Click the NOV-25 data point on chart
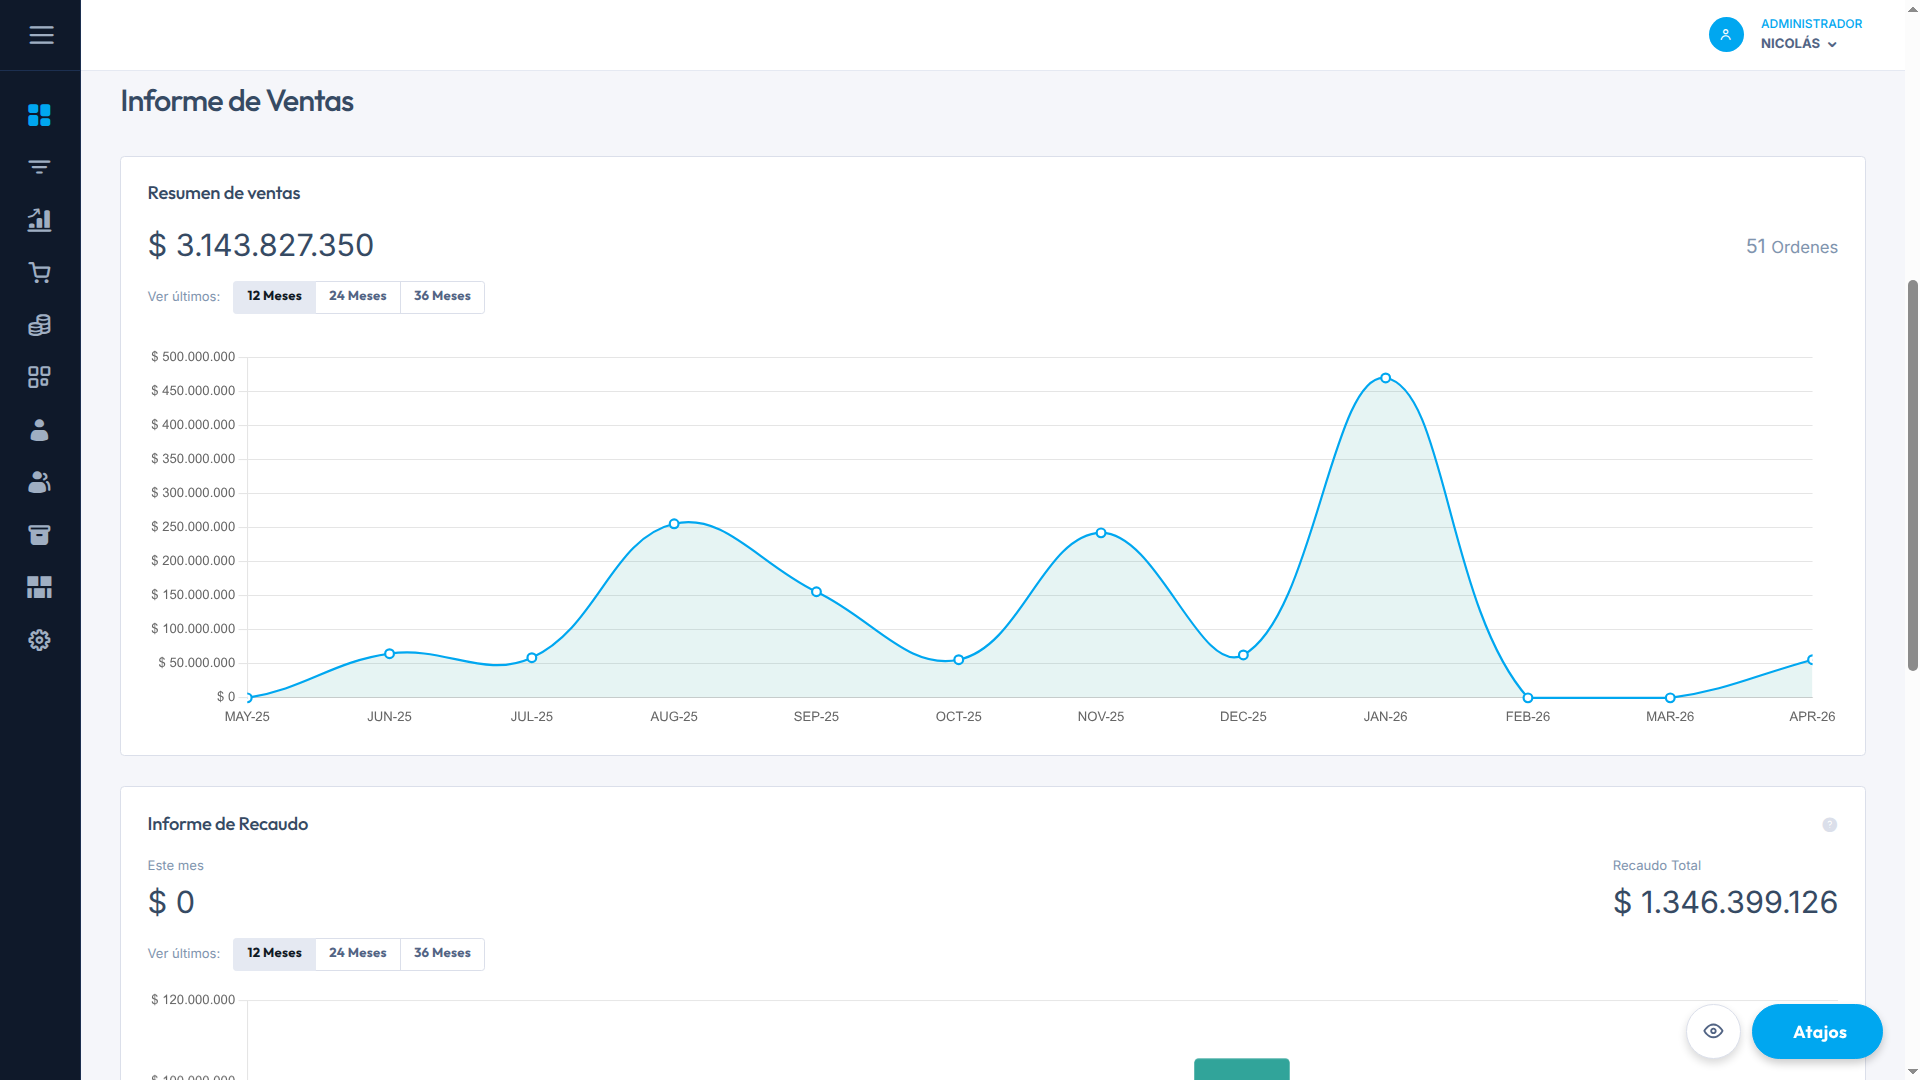This screenshot has height=1080, width=1920. [1101, 533]
